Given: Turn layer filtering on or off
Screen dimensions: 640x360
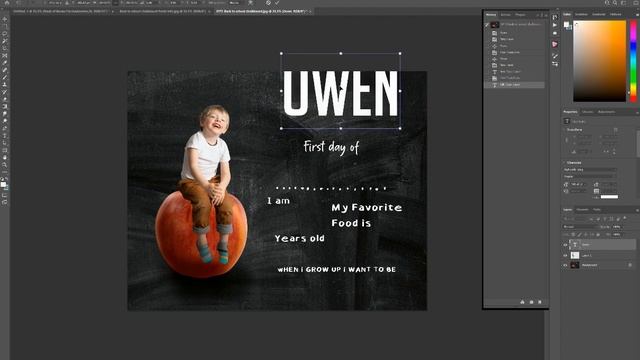Looking at the screenshot, I should pyautogui.click(x=625, y=218).
